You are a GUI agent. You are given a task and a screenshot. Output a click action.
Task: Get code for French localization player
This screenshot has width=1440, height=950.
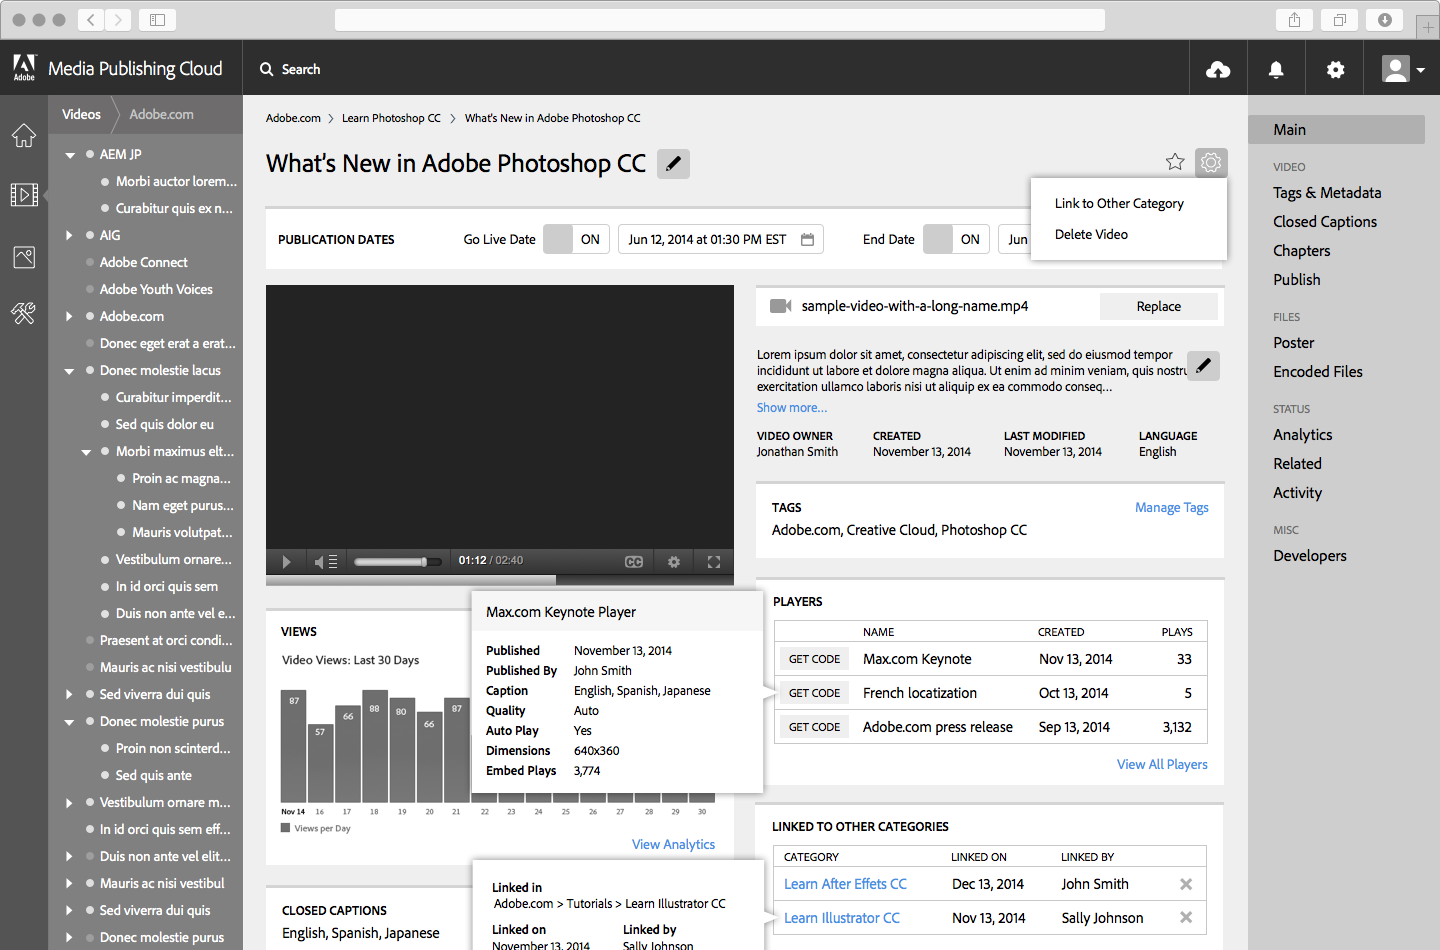click(814, 693)
